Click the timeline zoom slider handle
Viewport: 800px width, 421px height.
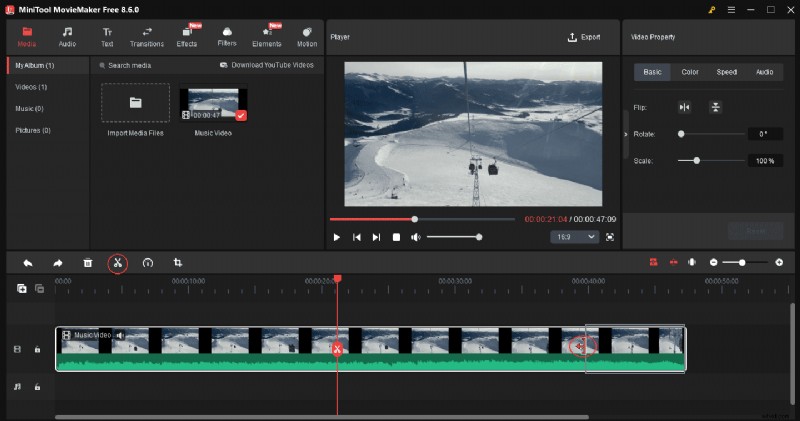tap(742, 262)
